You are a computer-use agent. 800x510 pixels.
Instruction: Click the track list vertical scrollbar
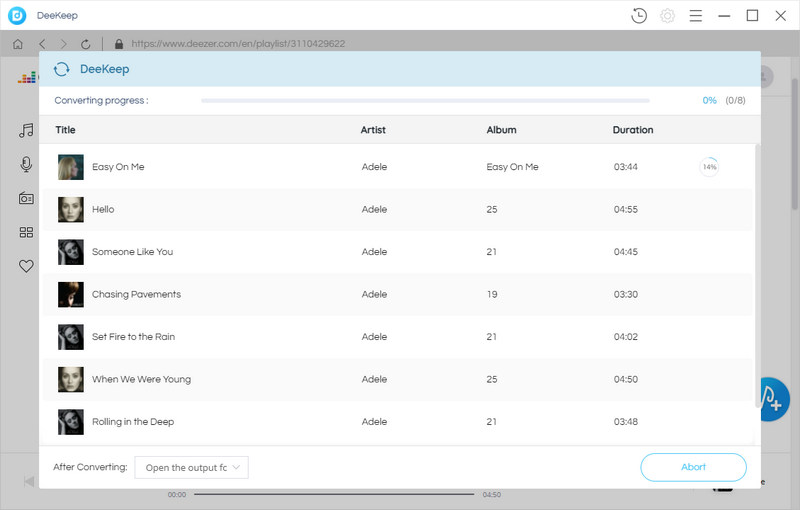pos(757,275)
